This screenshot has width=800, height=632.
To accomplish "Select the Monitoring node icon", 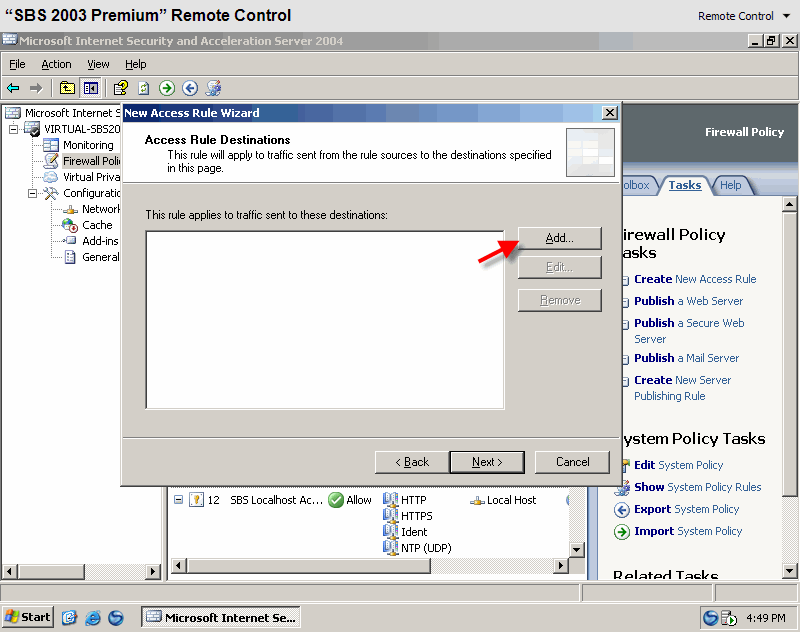I will pyautogui.click(x=51, y=145).
